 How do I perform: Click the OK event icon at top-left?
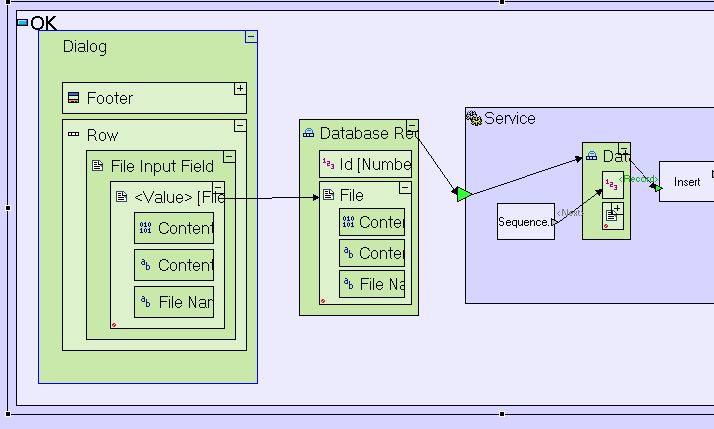point(23,22)
